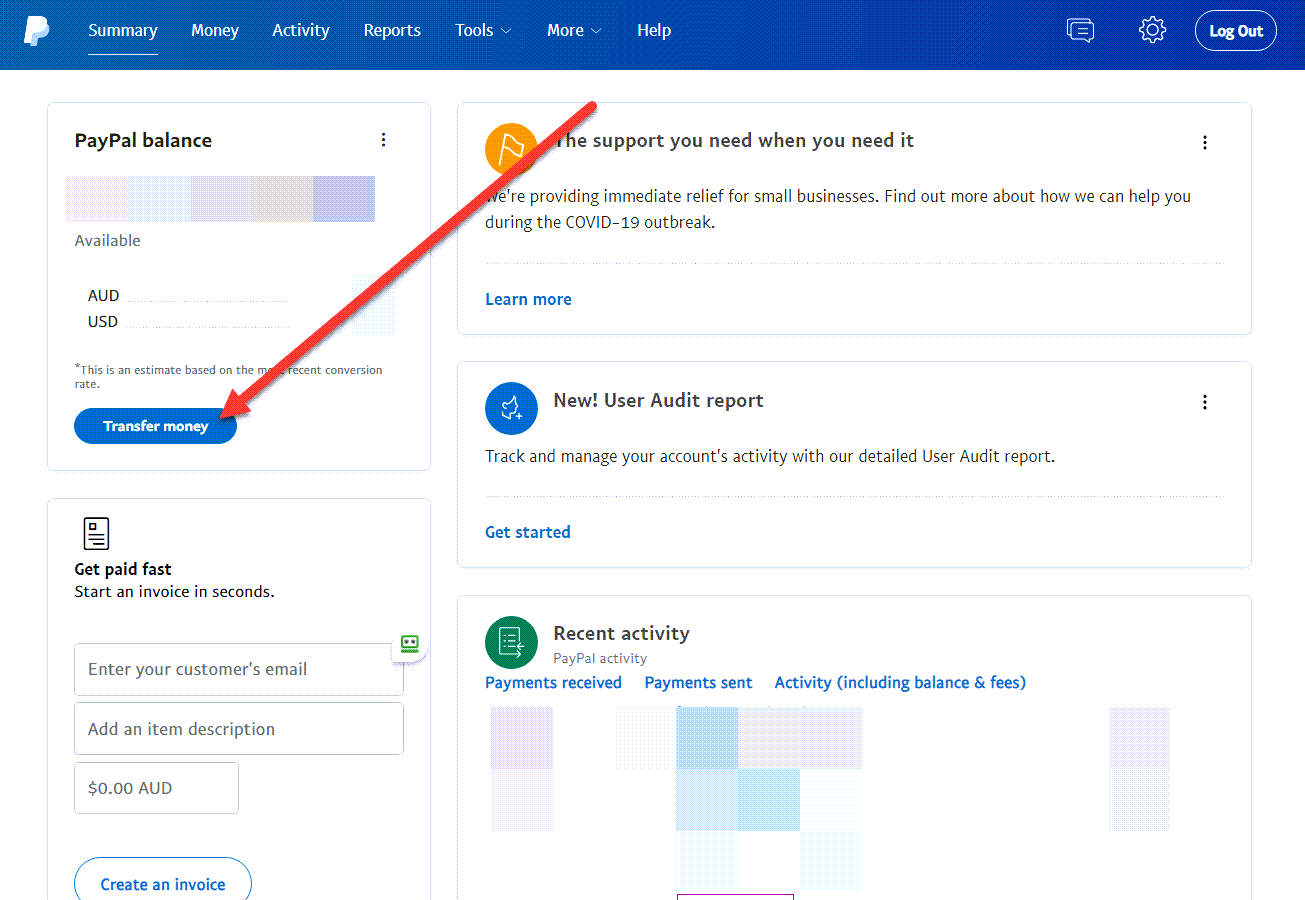Click the Available label under balance
This screenshot has width=1305, height=900.
click(x=108, y=241)
